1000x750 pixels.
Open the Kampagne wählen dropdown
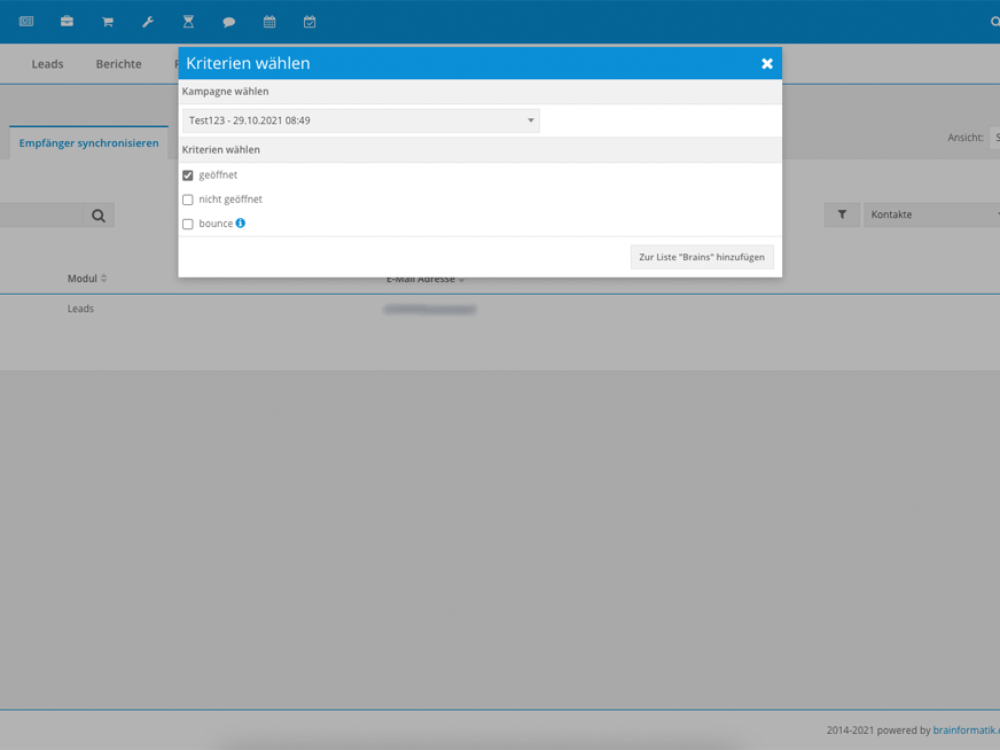[361, 121]
